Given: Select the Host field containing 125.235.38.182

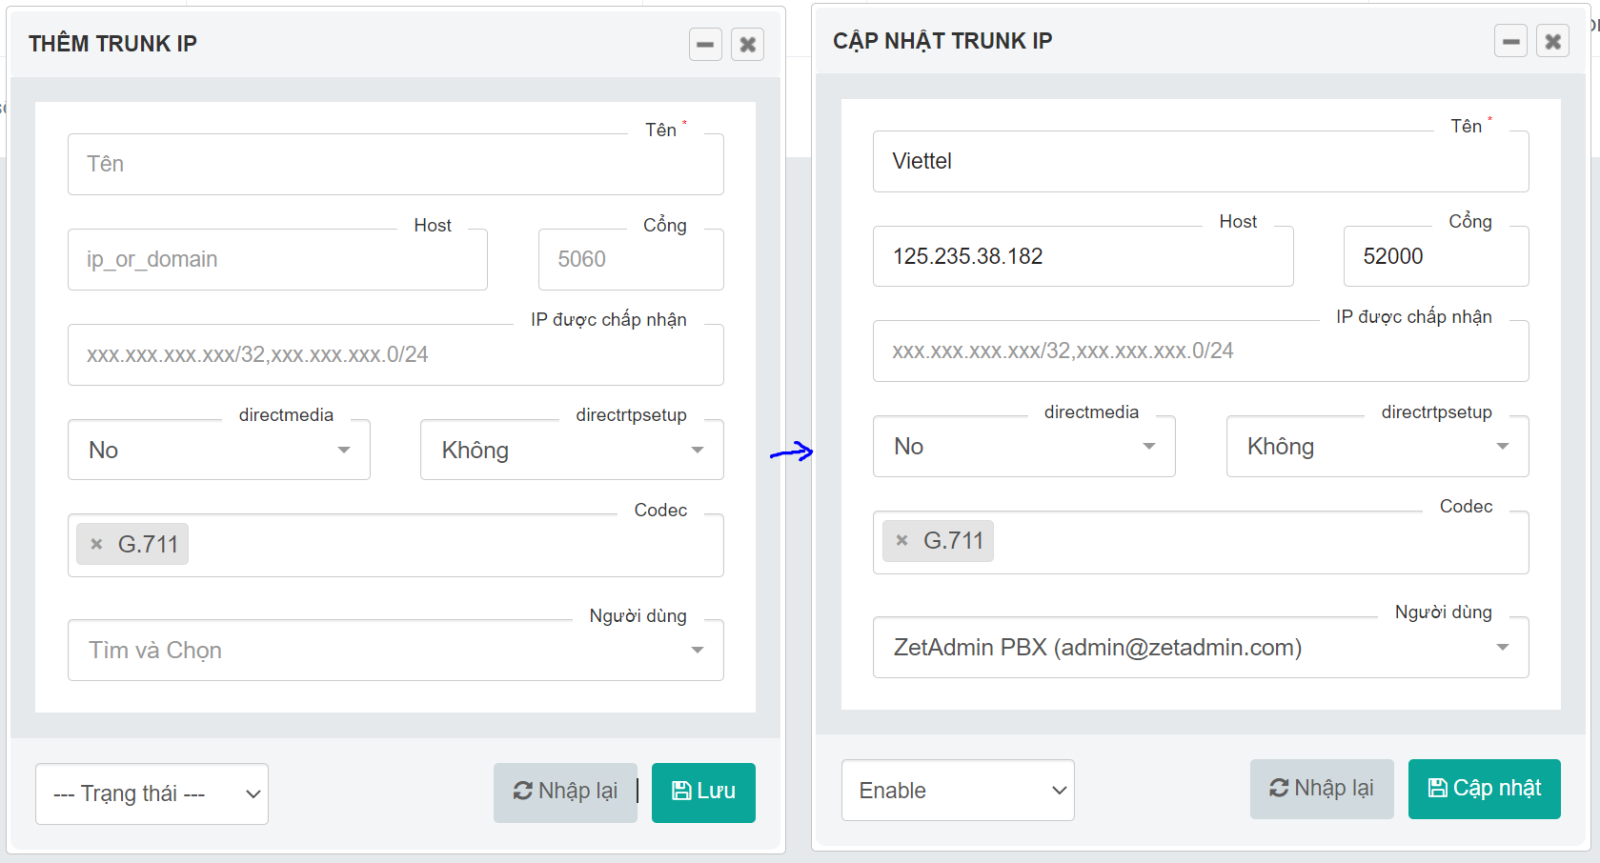Looking at the screenshot, I should coord(1083,256).
